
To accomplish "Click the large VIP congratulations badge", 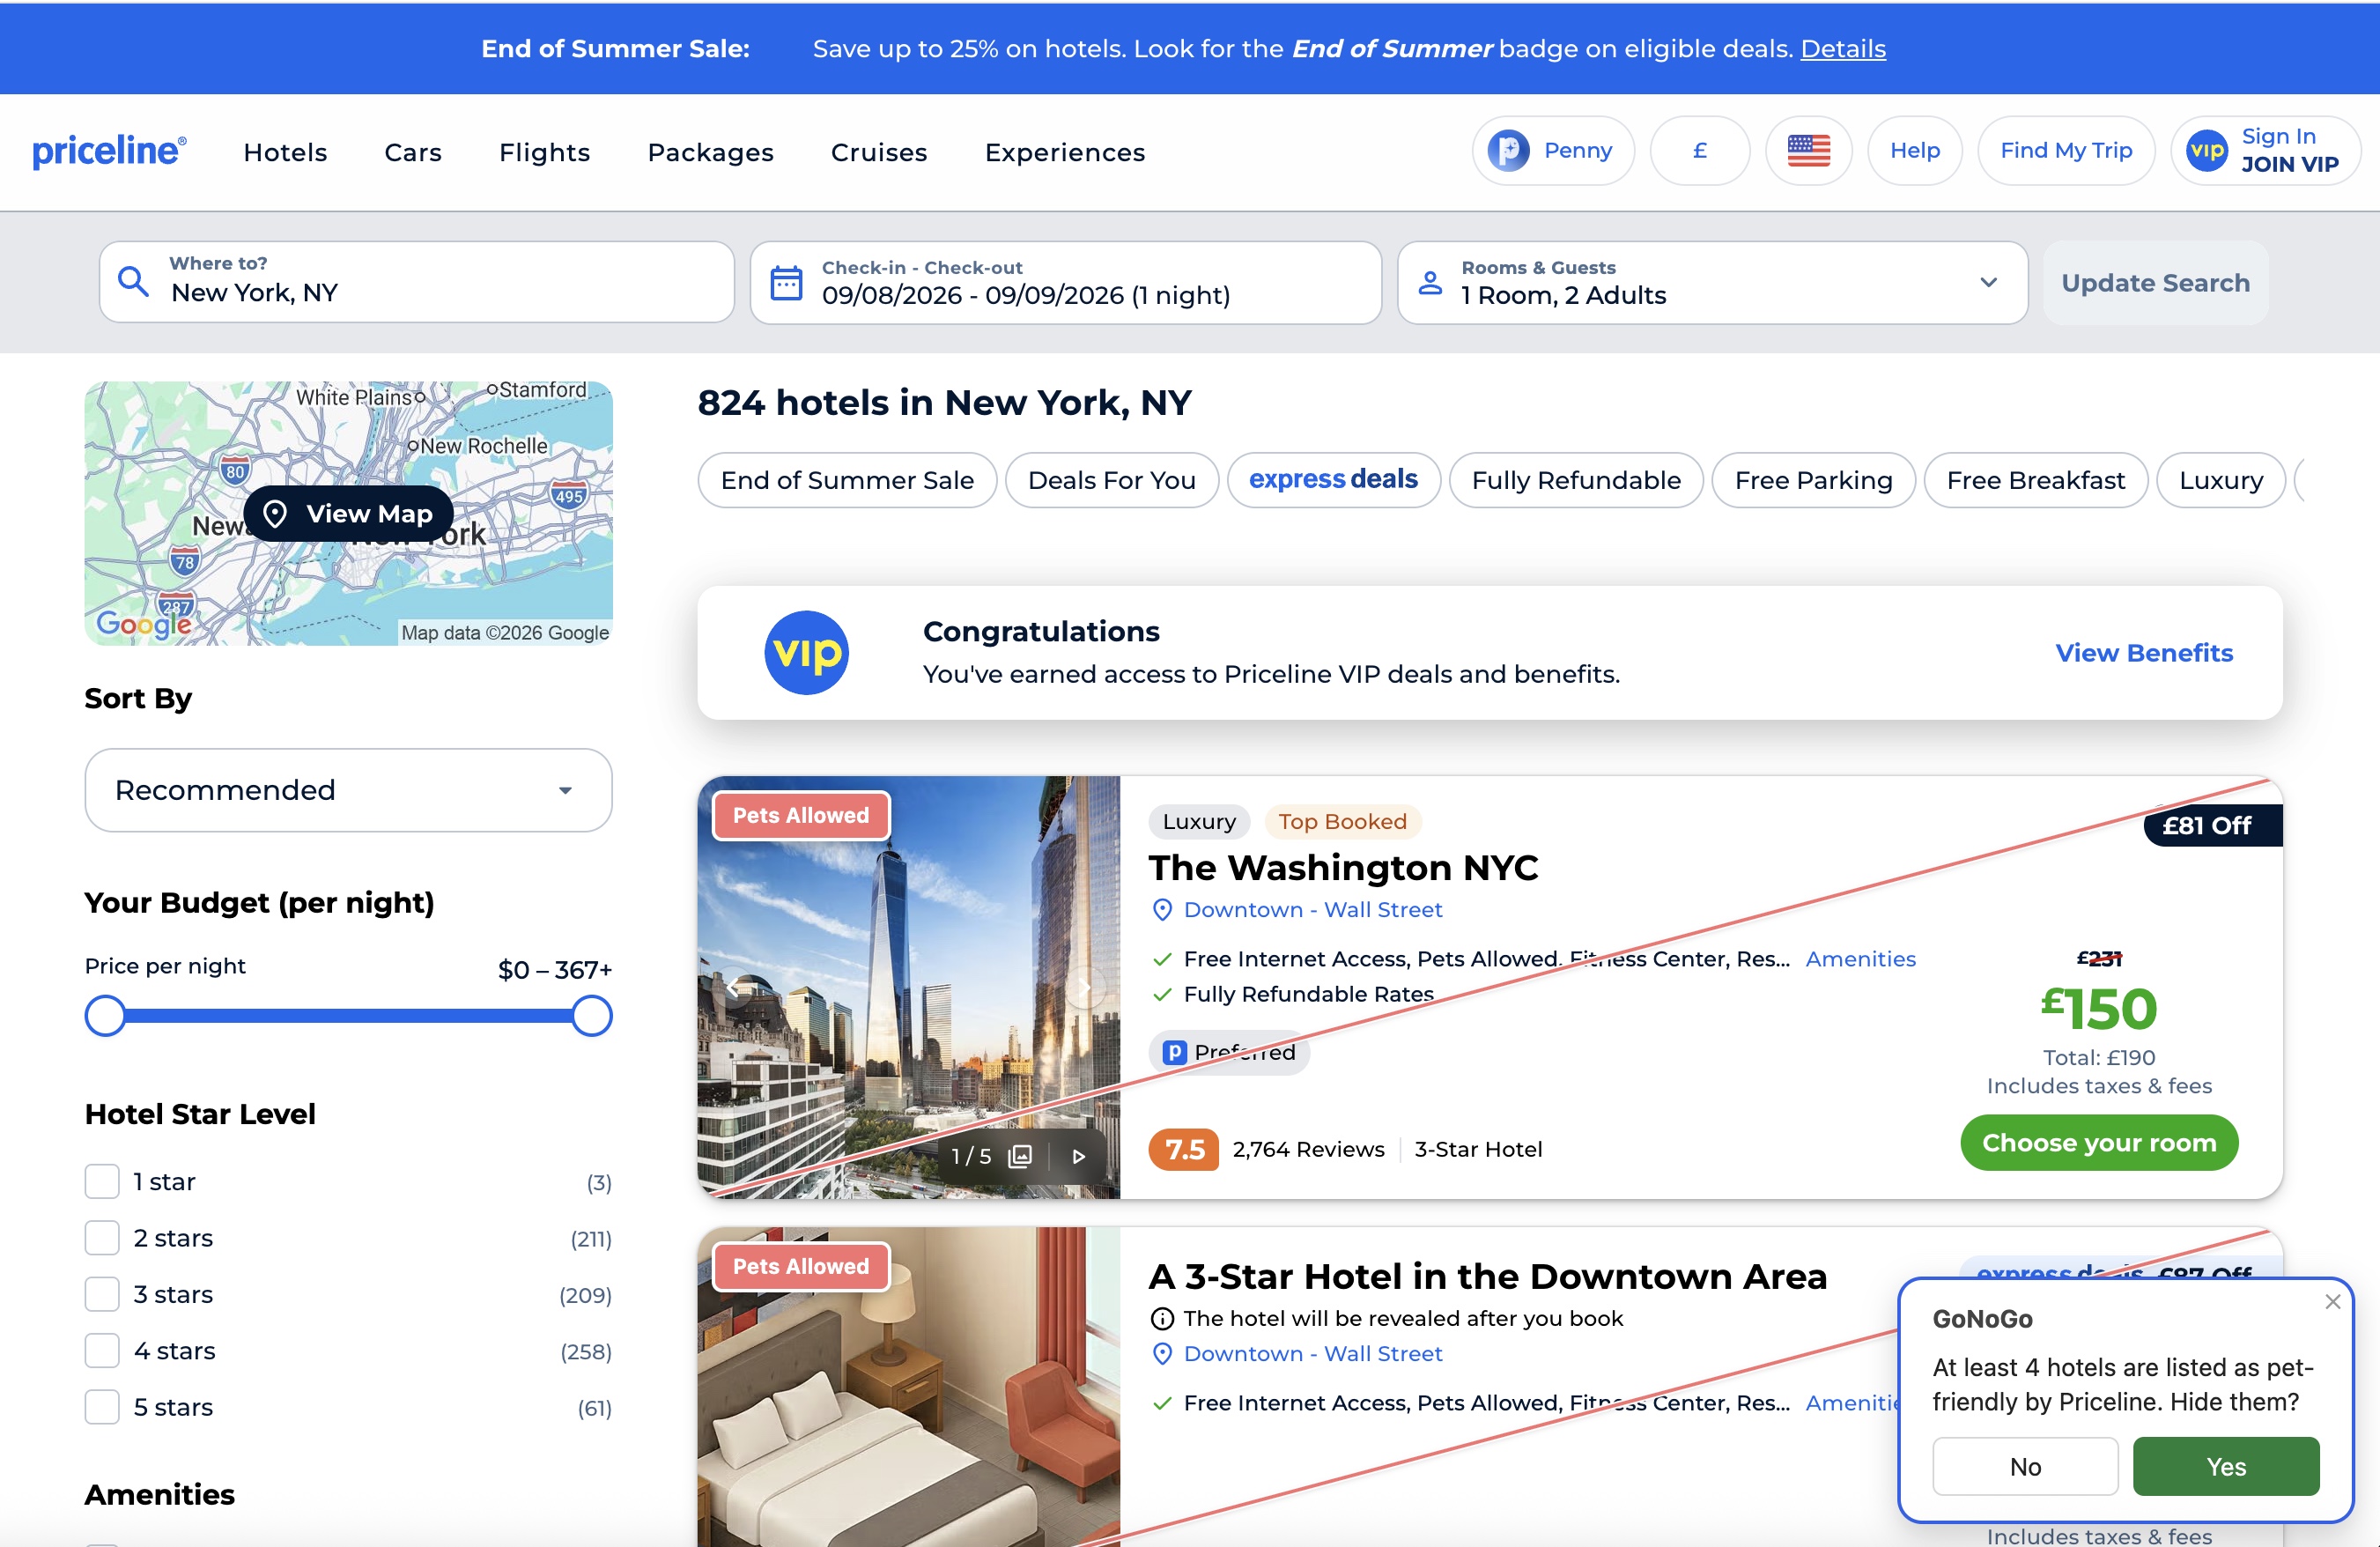I will pos(806,653).
